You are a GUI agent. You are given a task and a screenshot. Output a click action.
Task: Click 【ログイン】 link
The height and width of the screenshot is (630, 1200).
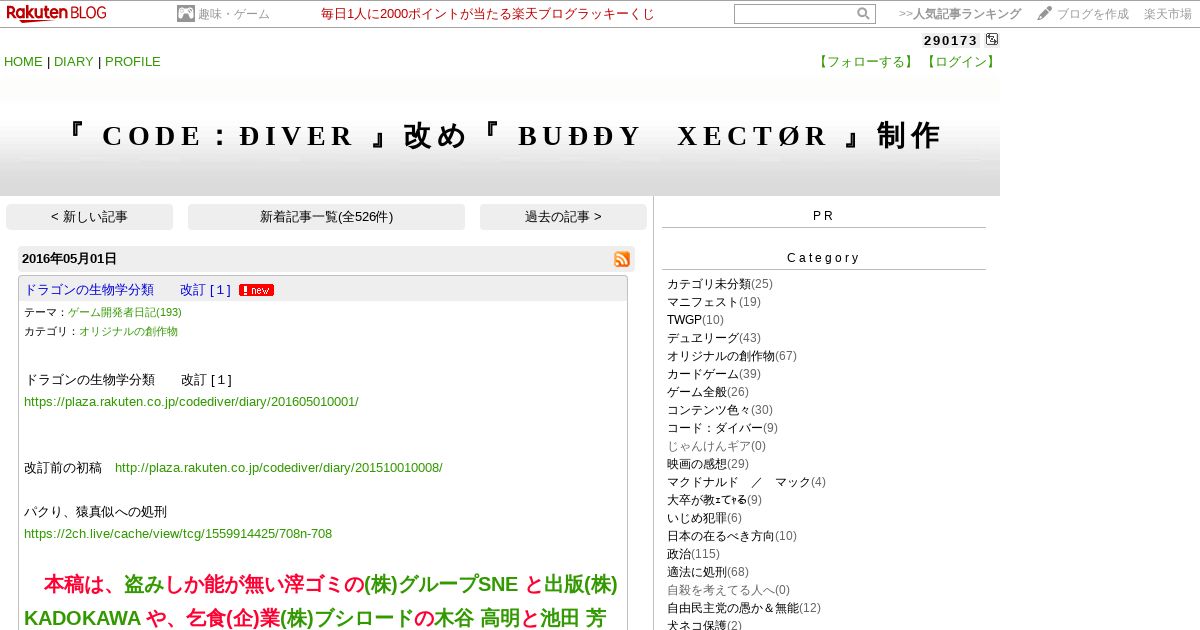click(x=960, y=62)
